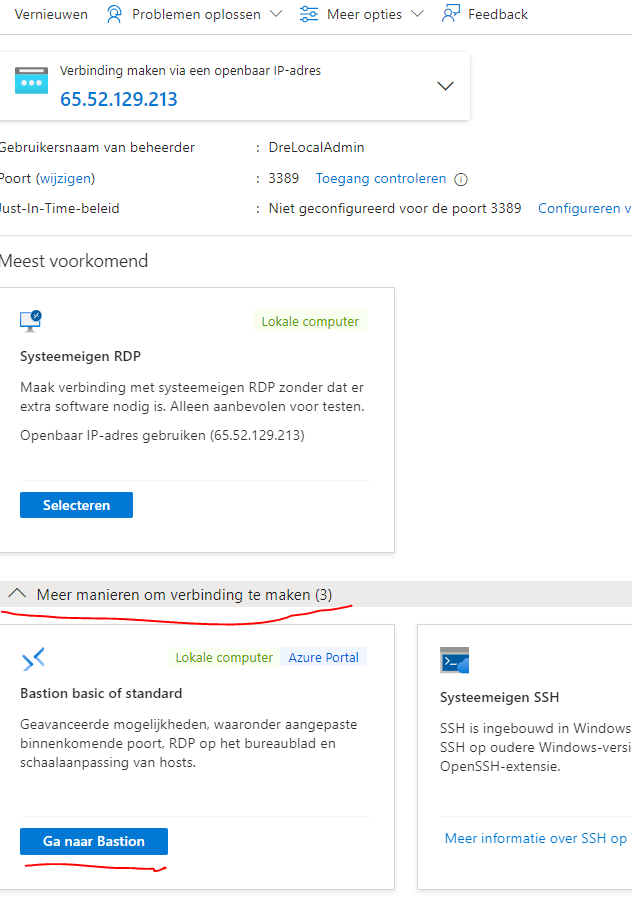Click the Systeemeigen SSH terminal icon
The image size is (632, 899).
coord(454,660)
